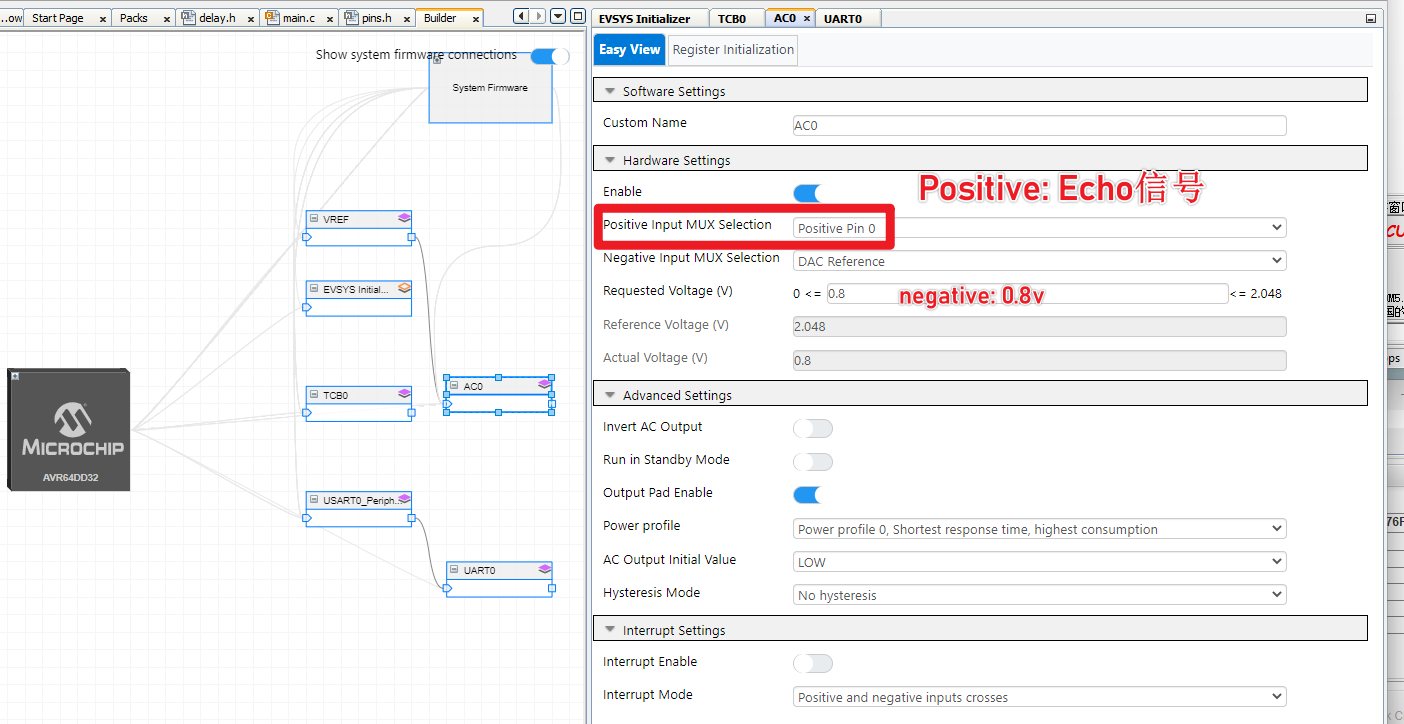Click the USART0_Peripheral node layers icon
Image resolution: width=1404 pixels, height=724 pixels.
pos(404,499)
